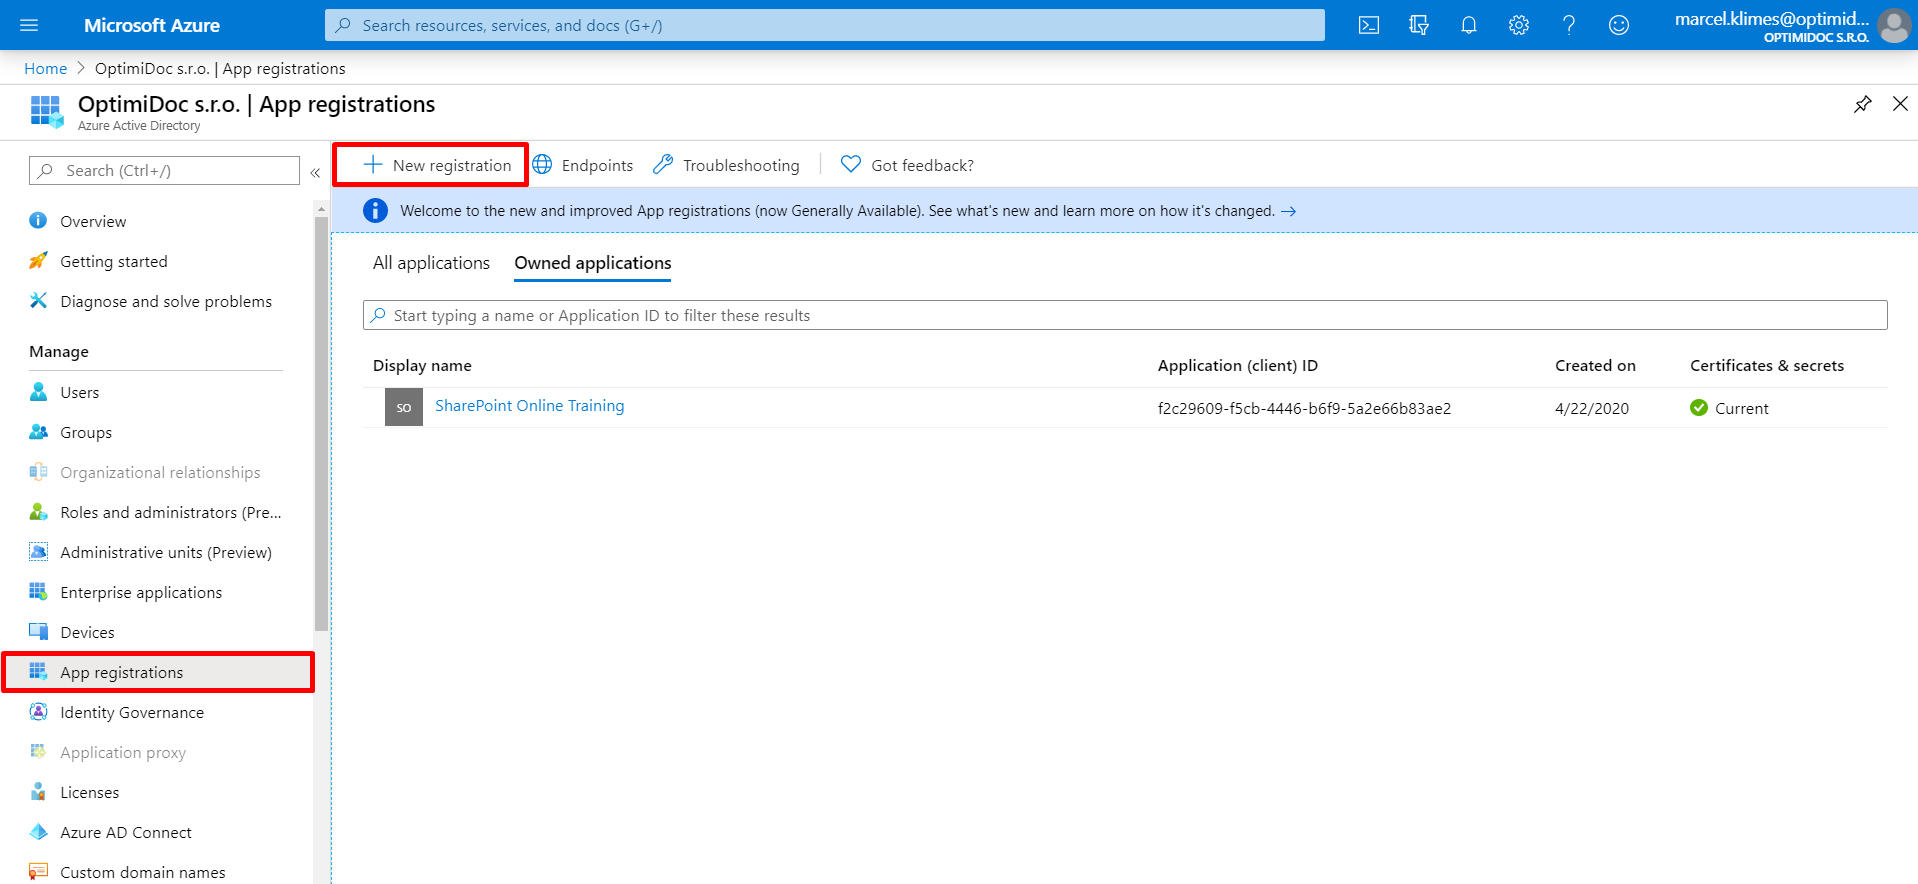Image resolution: width=1918 pixels, height=884 pixels.
Task: Switch to the All applications tab
Action: [431, 263]
